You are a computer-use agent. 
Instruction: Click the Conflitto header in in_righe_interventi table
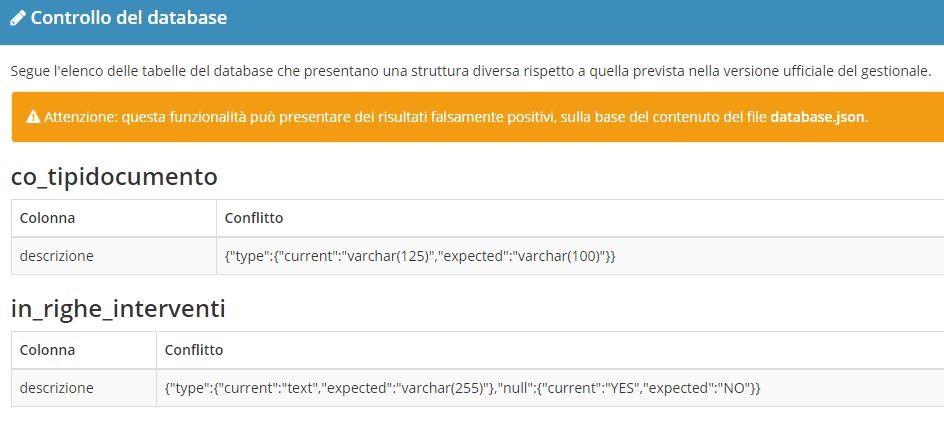pyautogui.click(x=194, y=350)
